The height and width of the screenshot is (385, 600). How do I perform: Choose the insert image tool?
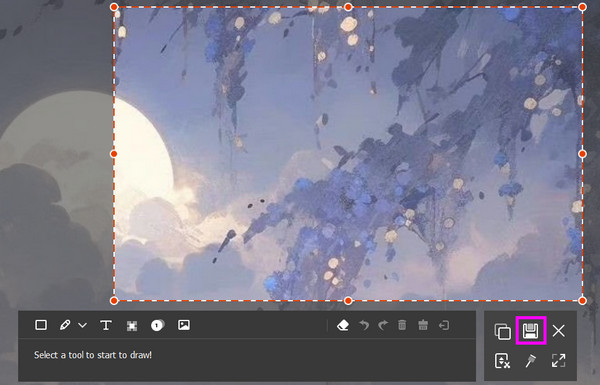184,325
